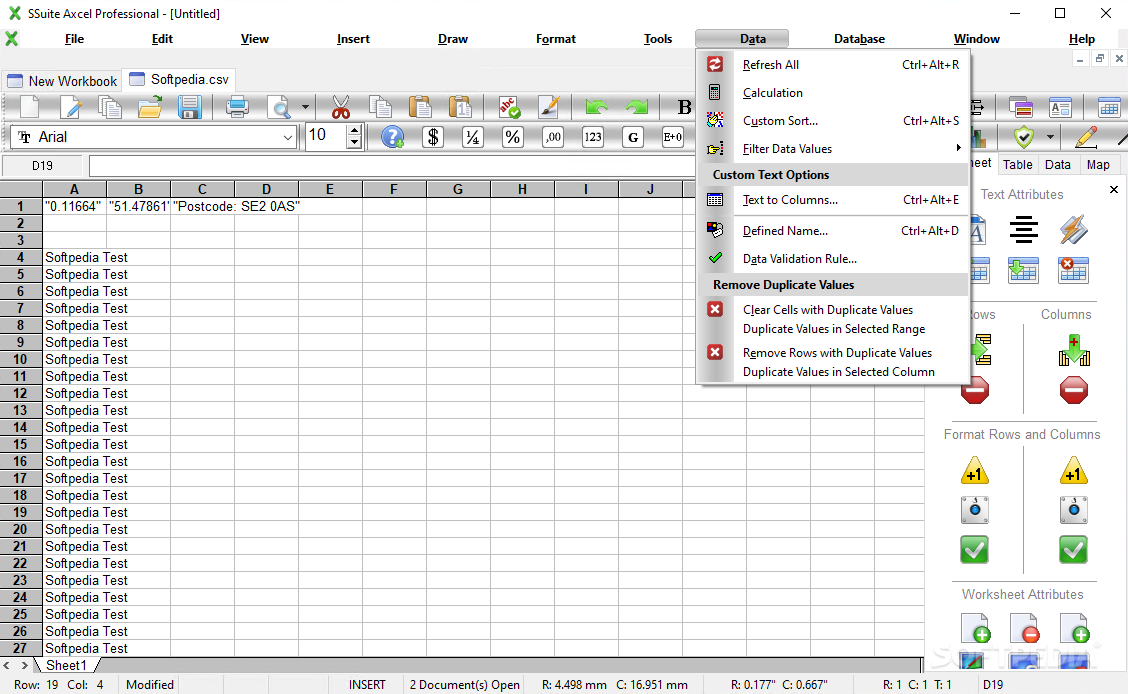Click the blue help question mark icon
The image size is (1128, 694).
click(393, 137)
